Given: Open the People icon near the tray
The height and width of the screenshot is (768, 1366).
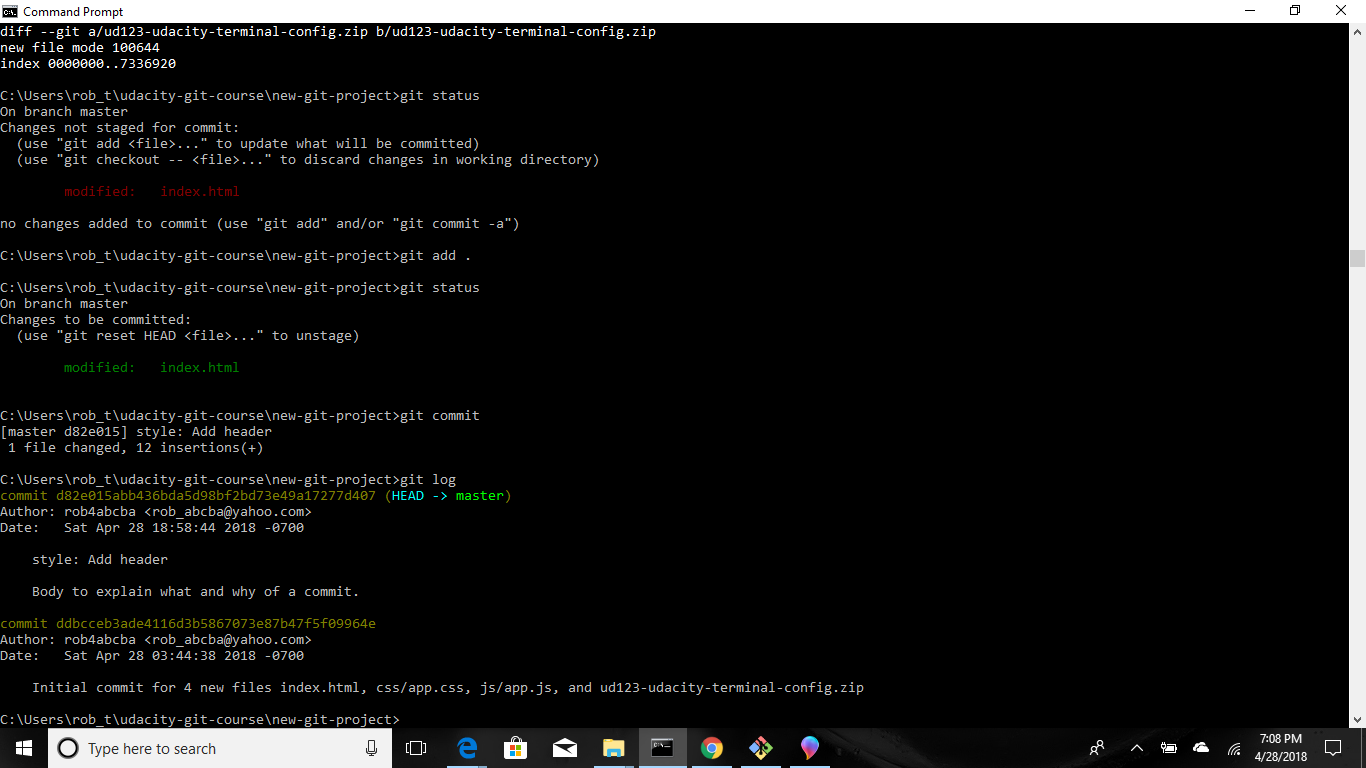Looking at the screenshot, I should pyautogui.click(x=1097, y=747).
